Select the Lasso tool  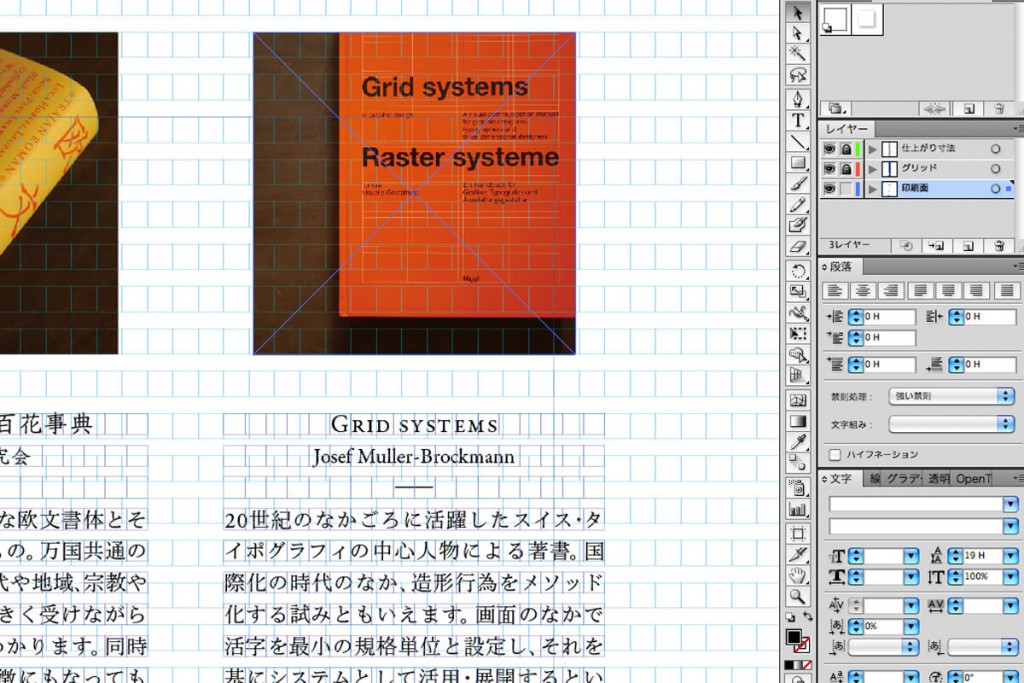coord(797,75)
